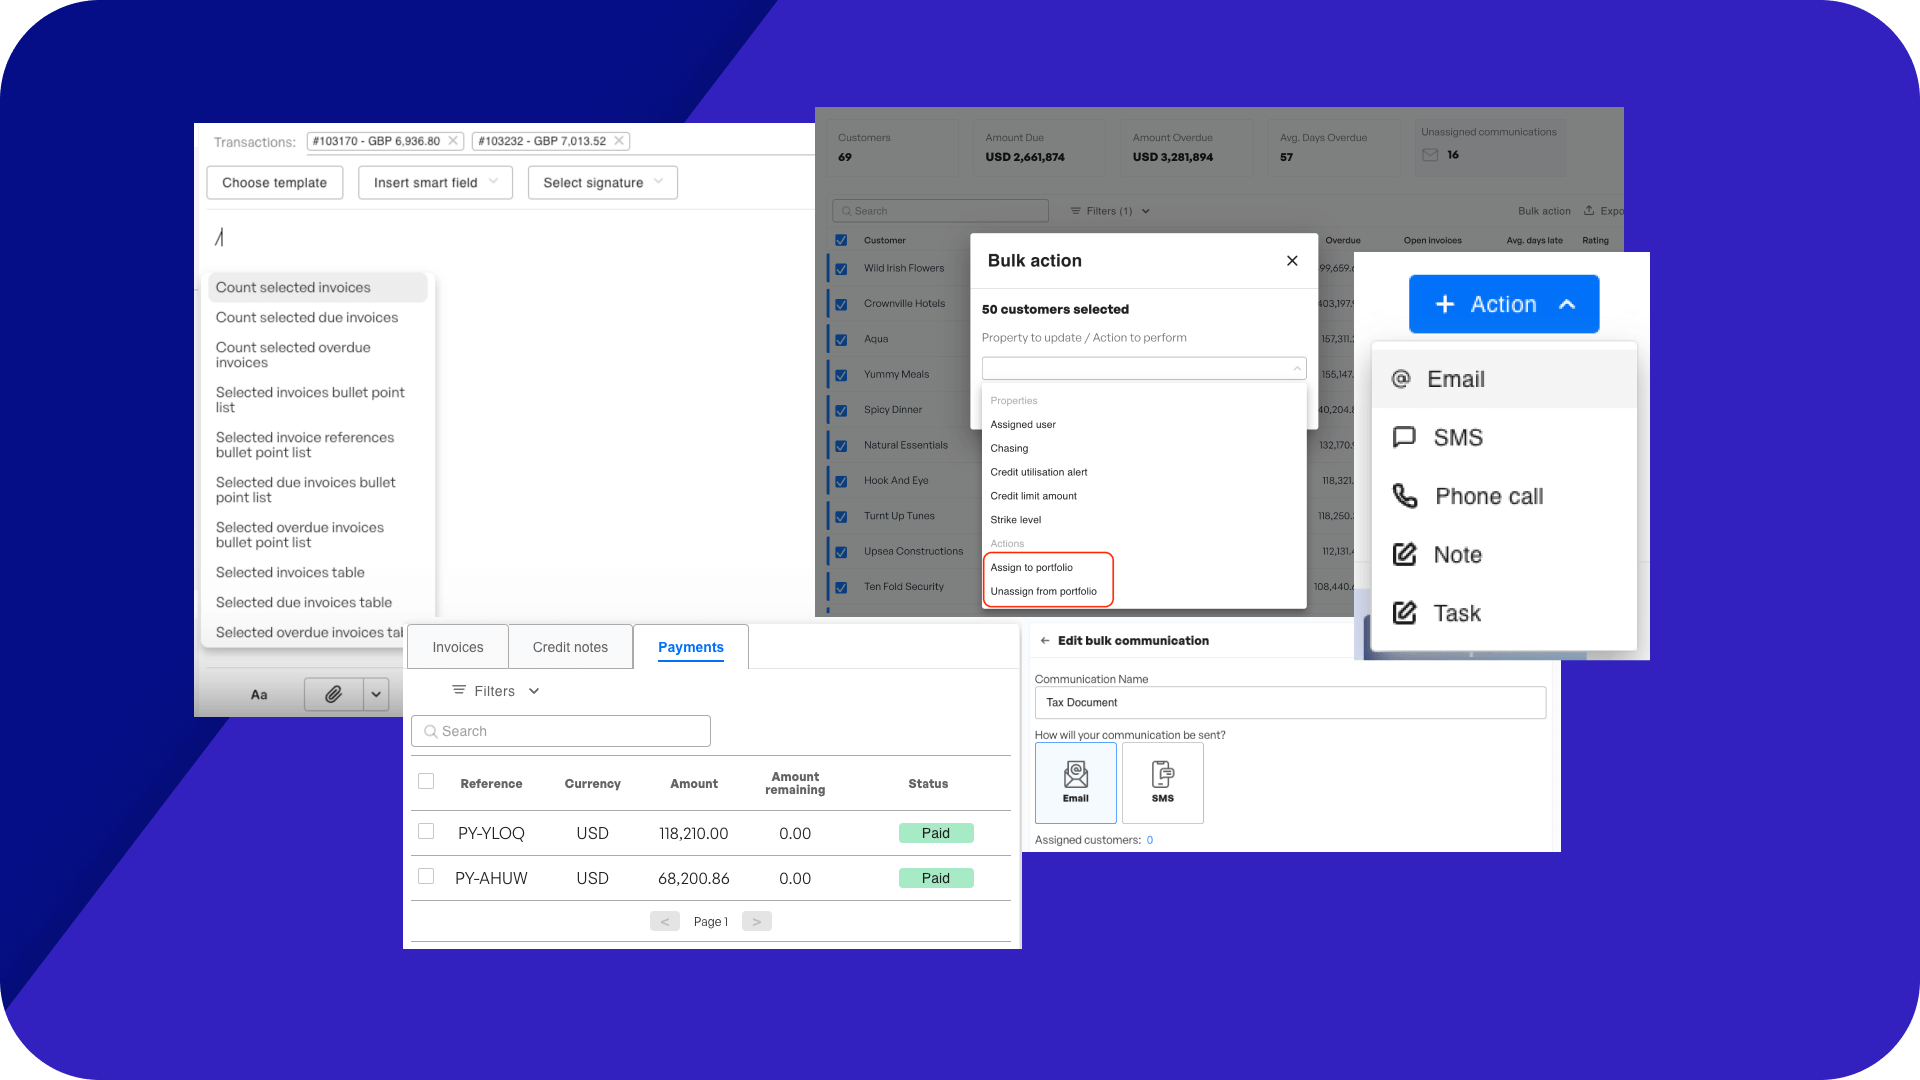Screen dimensions: 1920x1080
Task: Collapse the blue Action dropdown button
Action: pyautogui.click(x=1504, y=304)
